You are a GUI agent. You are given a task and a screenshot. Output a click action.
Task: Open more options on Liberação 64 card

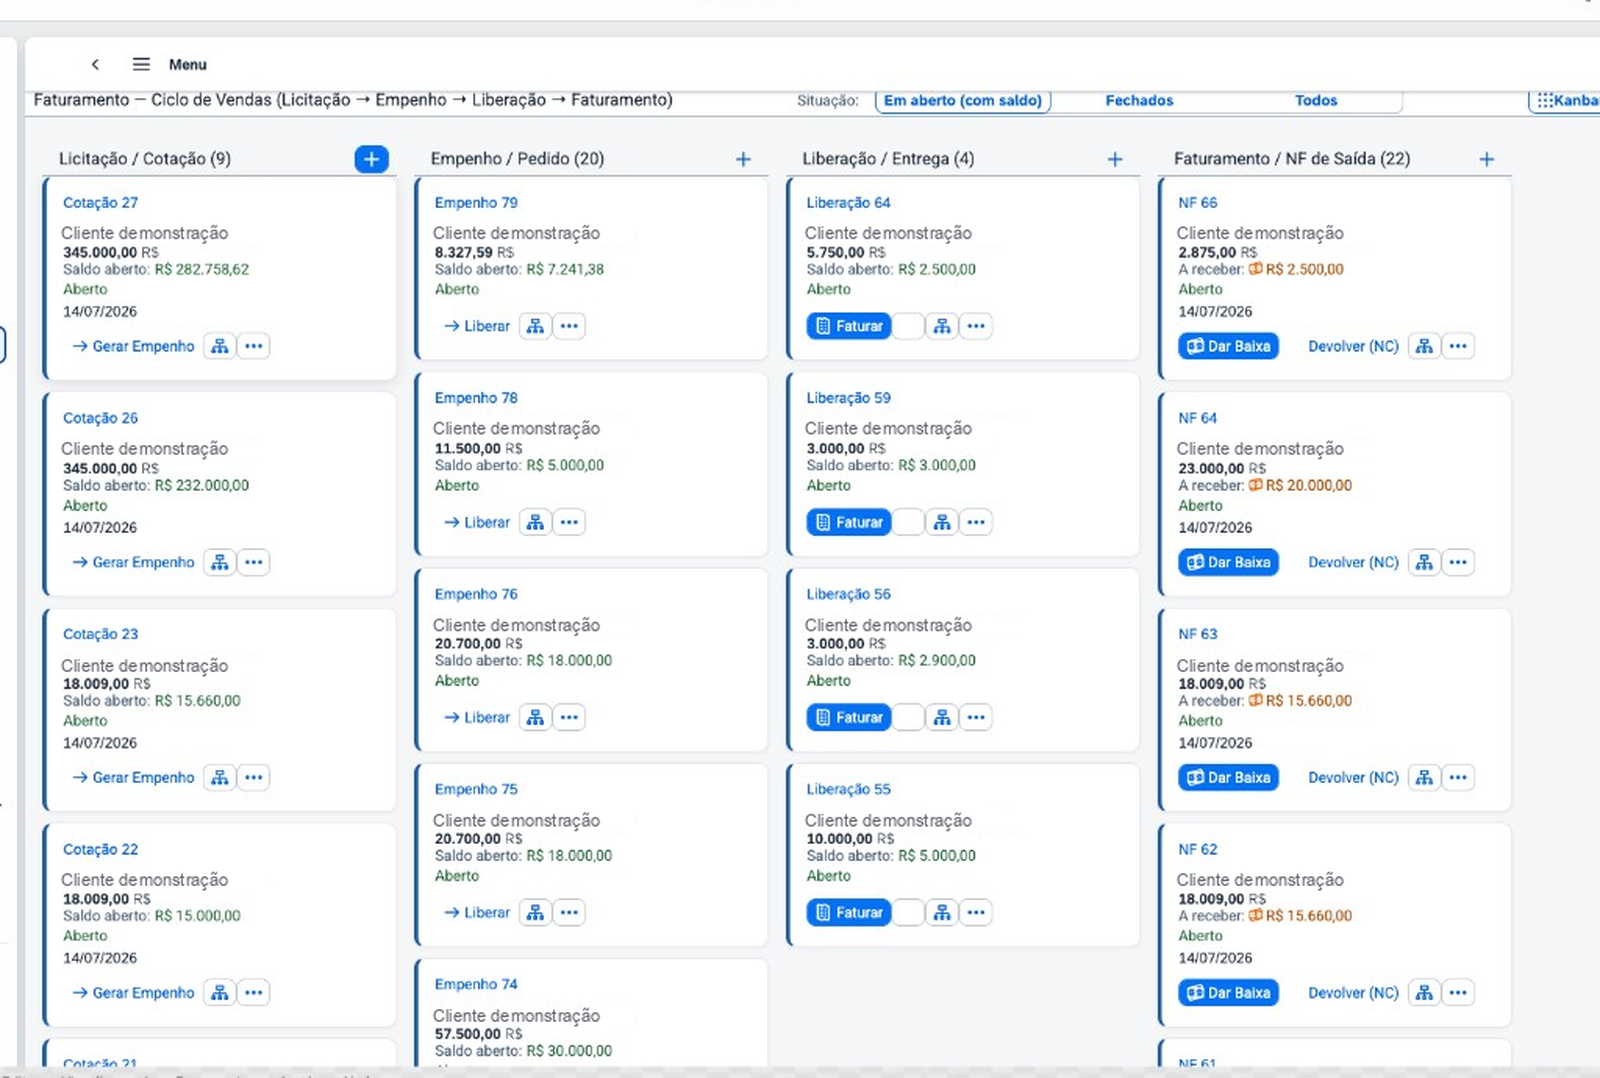(976, 326)
